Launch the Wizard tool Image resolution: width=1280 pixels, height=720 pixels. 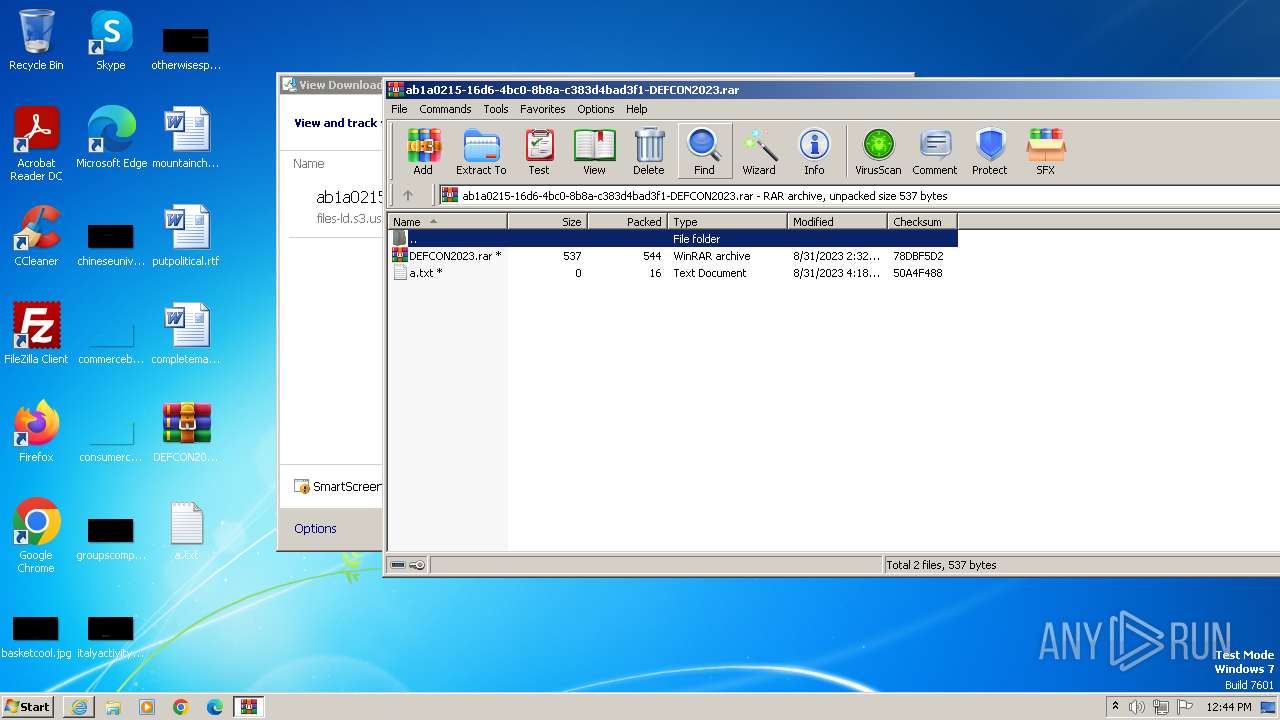tap(759, 151)
